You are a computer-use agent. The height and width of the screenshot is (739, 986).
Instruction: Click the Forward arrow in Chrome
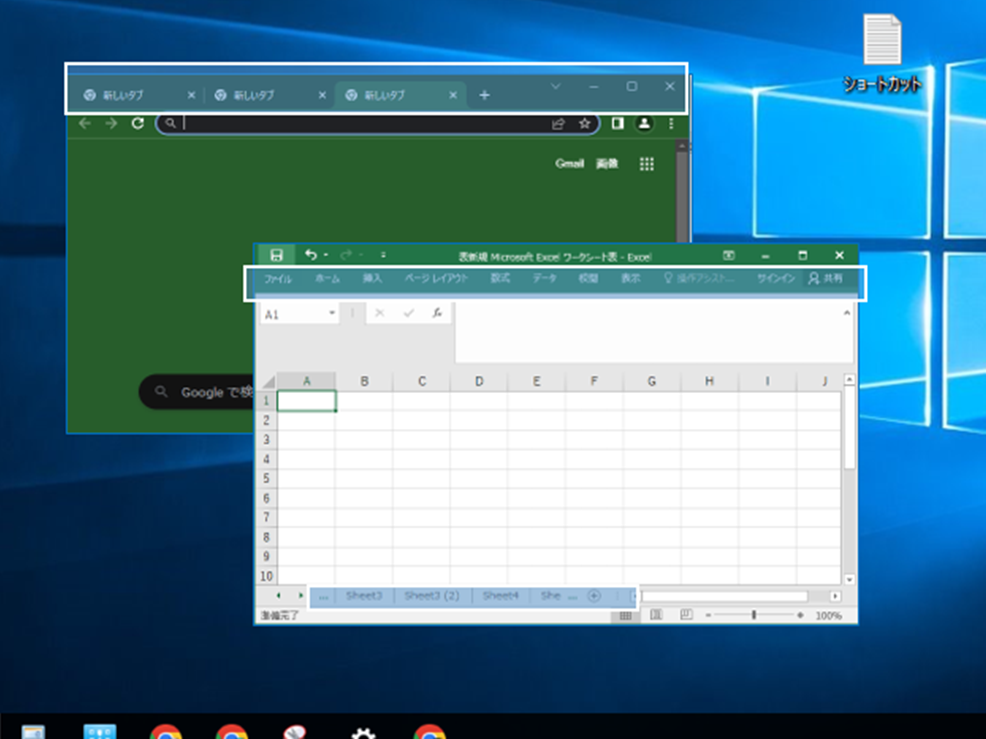point(111,123)
